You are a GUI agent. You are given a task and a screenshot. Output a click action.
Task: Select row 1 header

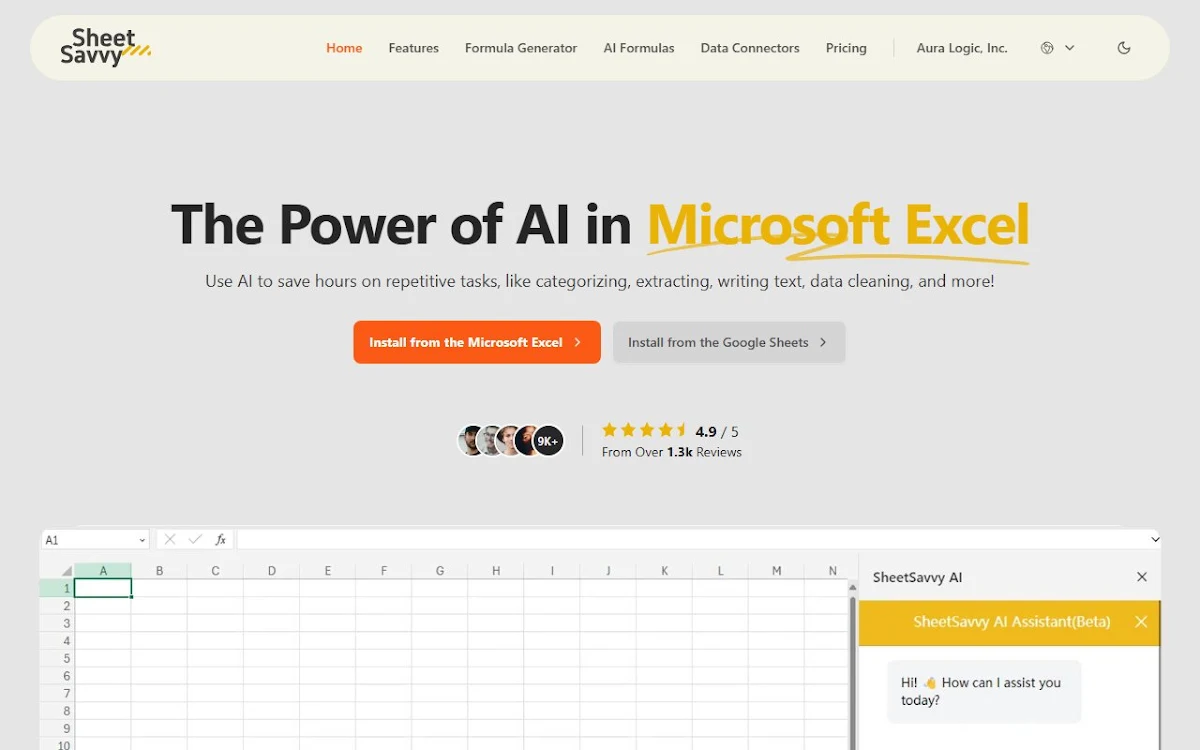(57, 588)
